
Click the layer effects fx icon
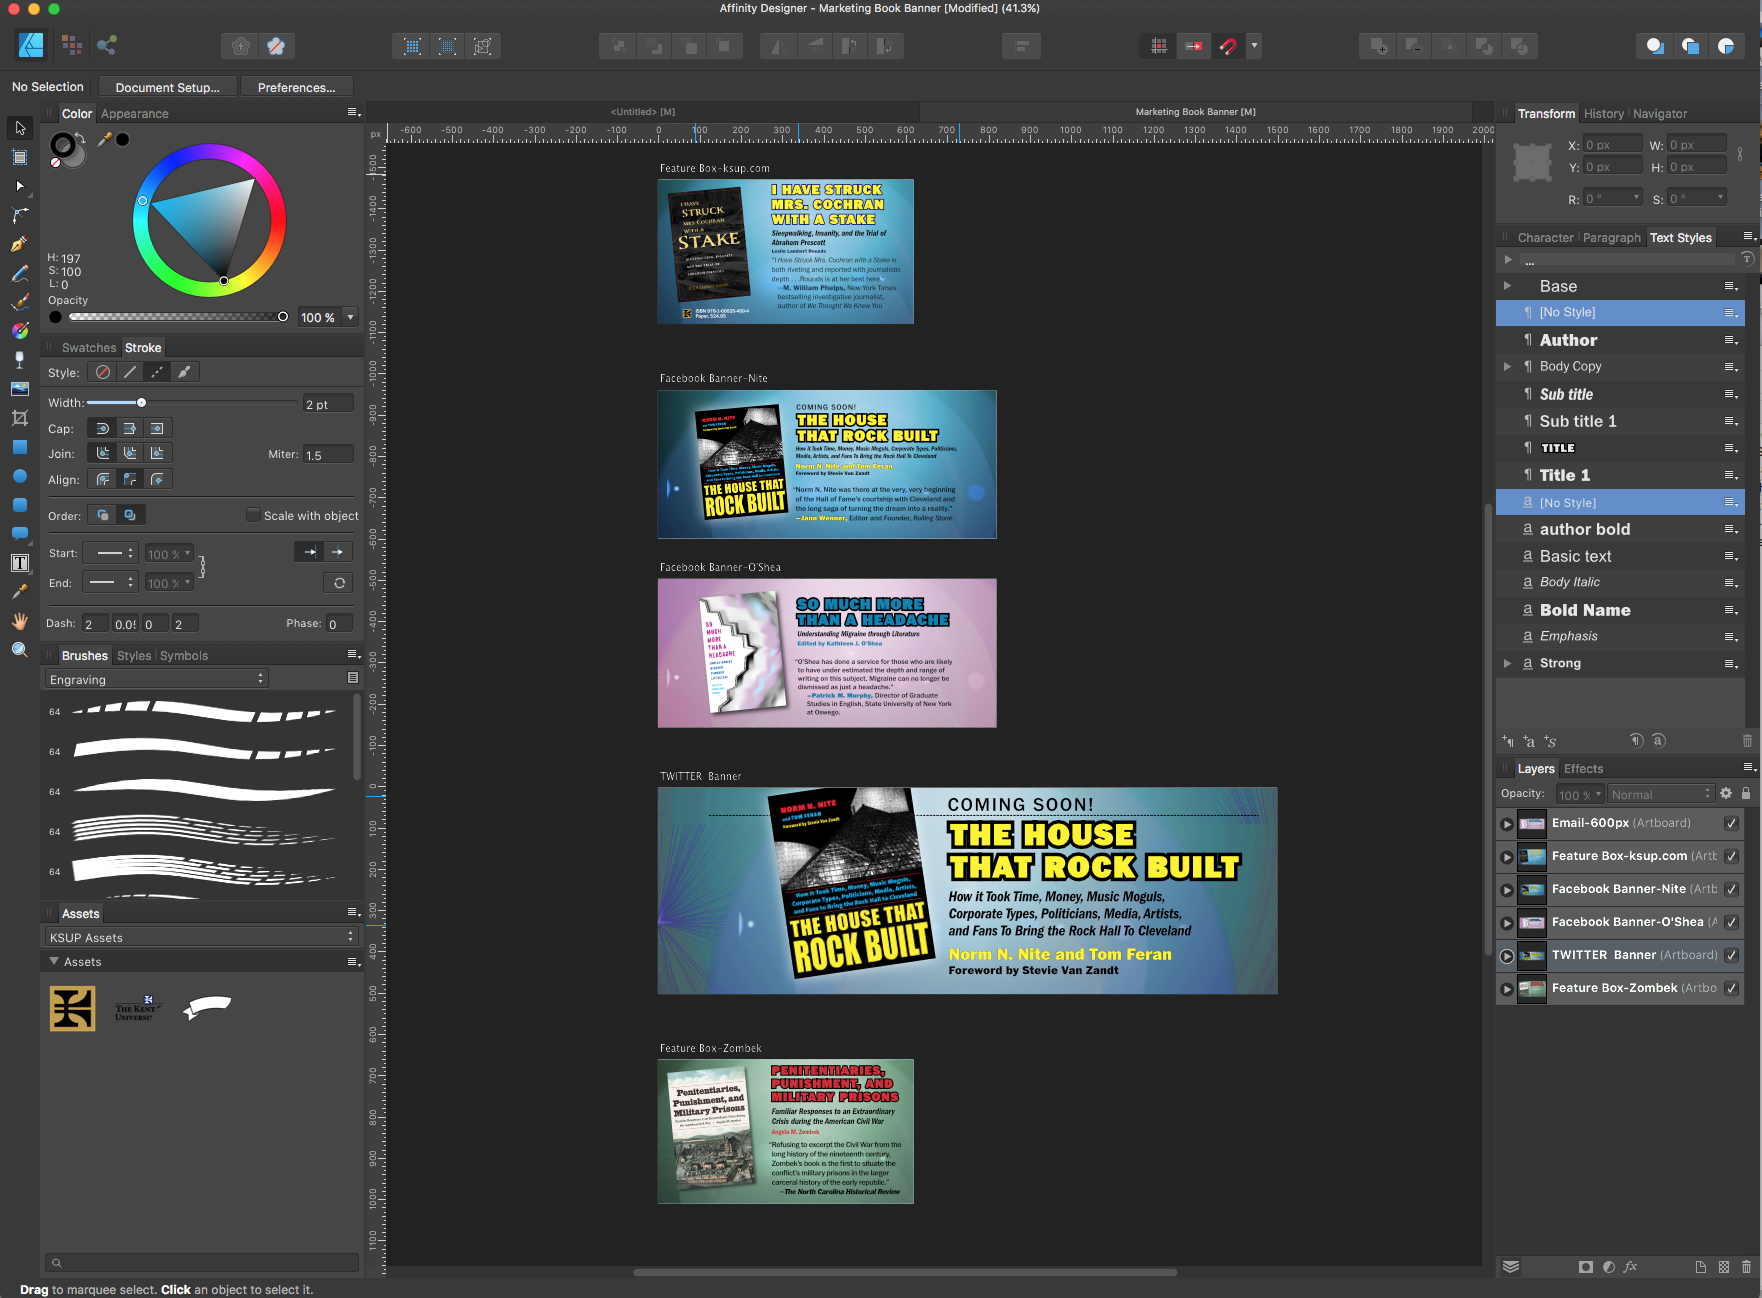[x=1630, y=1266]
